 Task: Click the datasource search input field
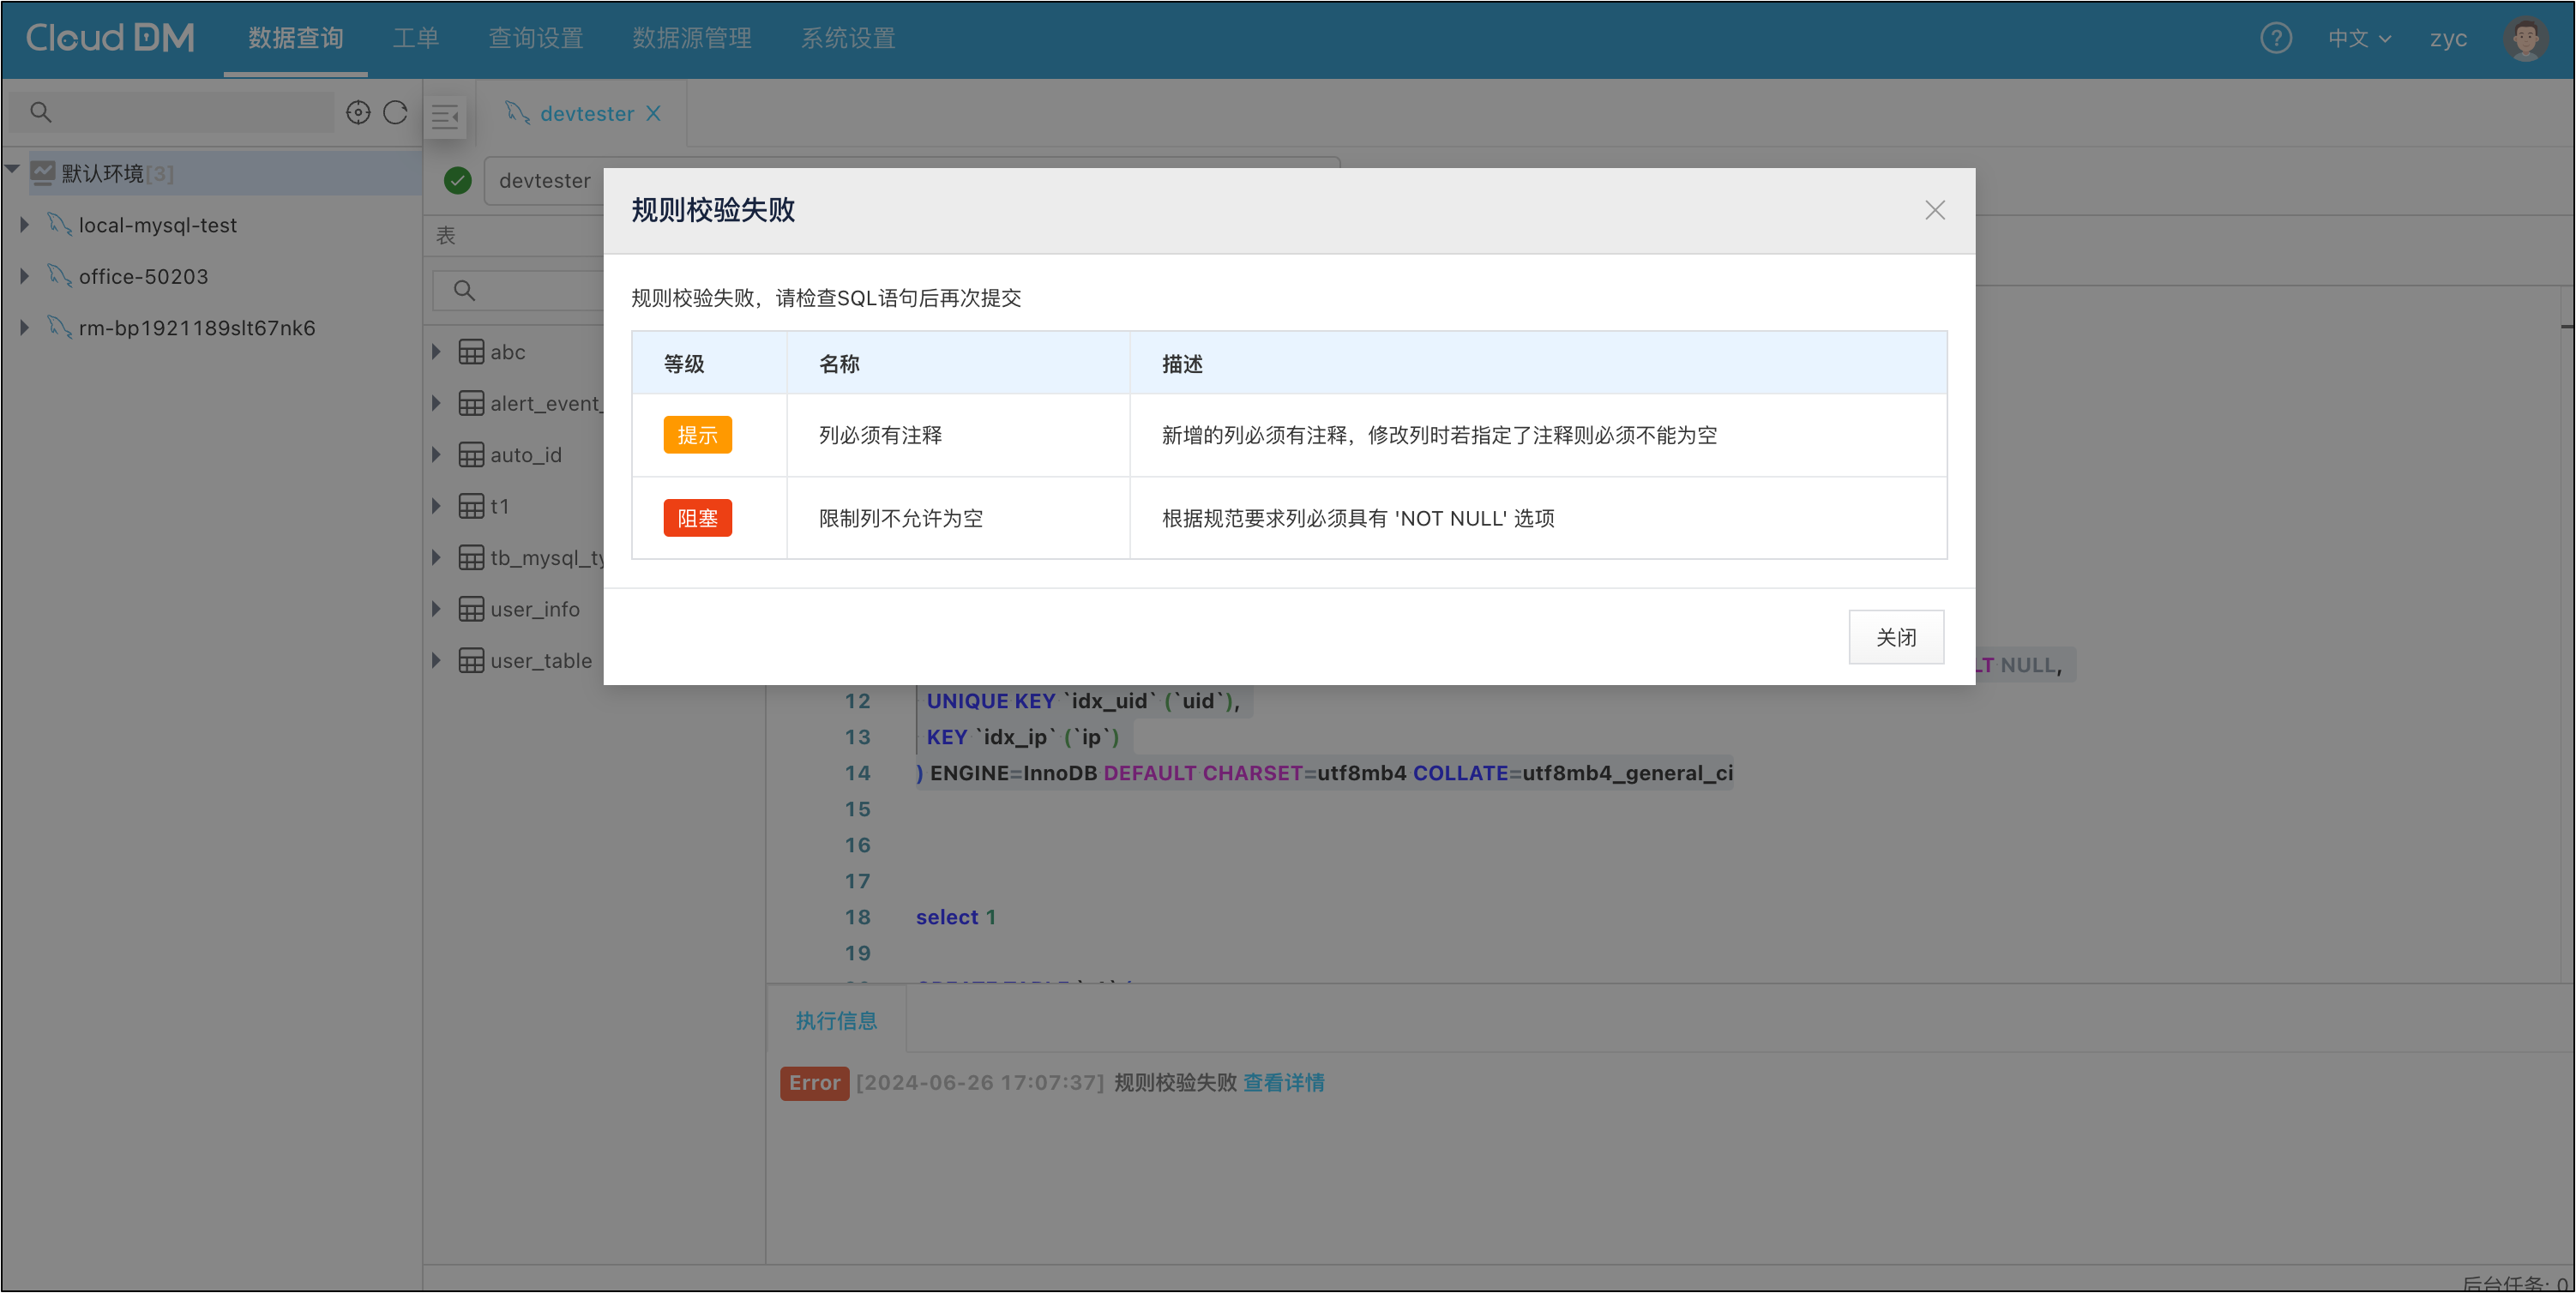point(185,112)
